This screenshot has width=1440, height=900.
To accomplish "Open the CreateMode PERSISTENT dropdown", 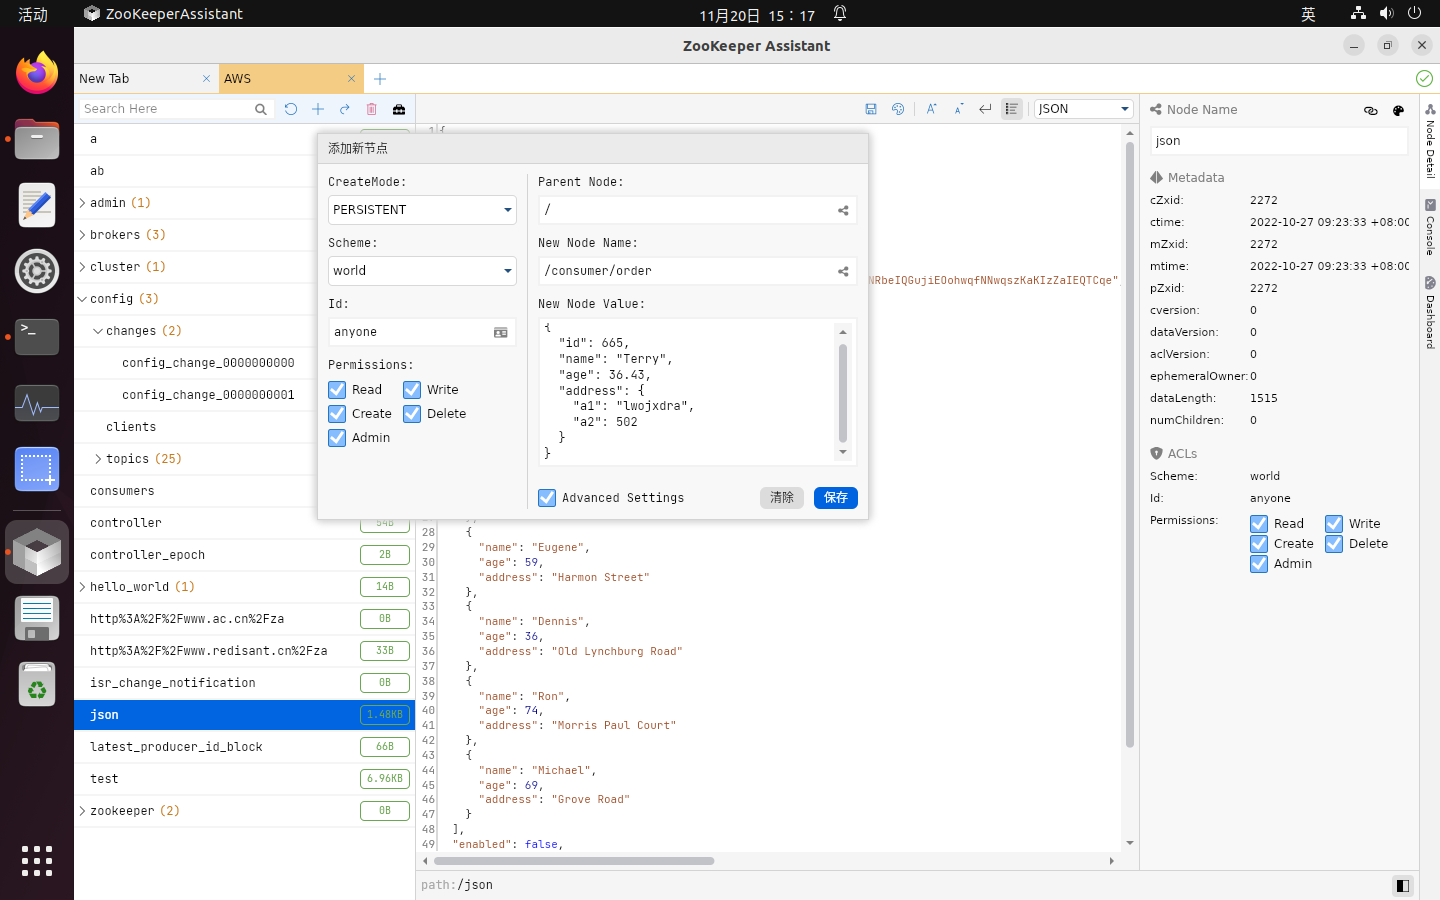I will coord(422,210).
